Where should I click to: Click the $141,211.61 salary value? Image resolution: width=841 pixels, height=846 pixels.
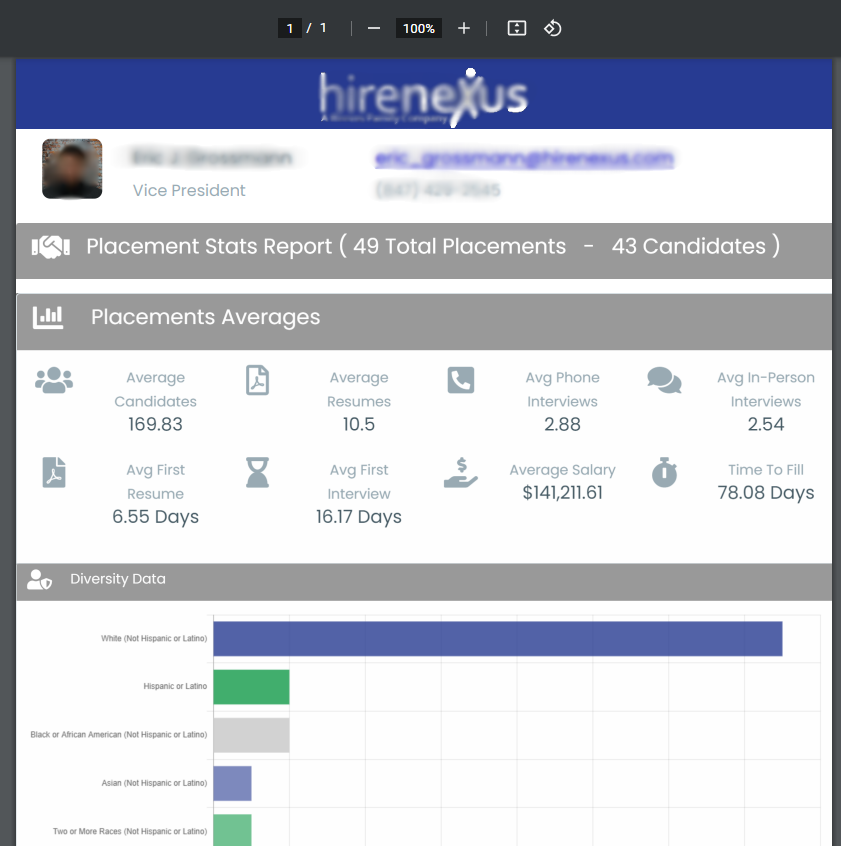click(x=562, y=493)
